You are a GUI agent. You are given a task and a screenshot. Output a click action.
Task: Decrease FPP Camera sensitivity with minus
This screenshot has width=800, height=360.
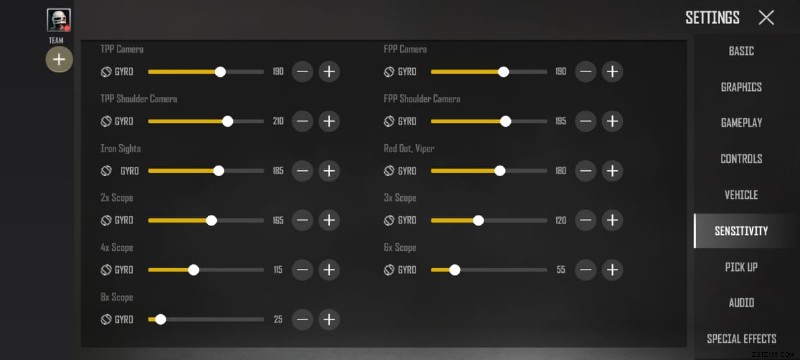click(x=585, y=71)
